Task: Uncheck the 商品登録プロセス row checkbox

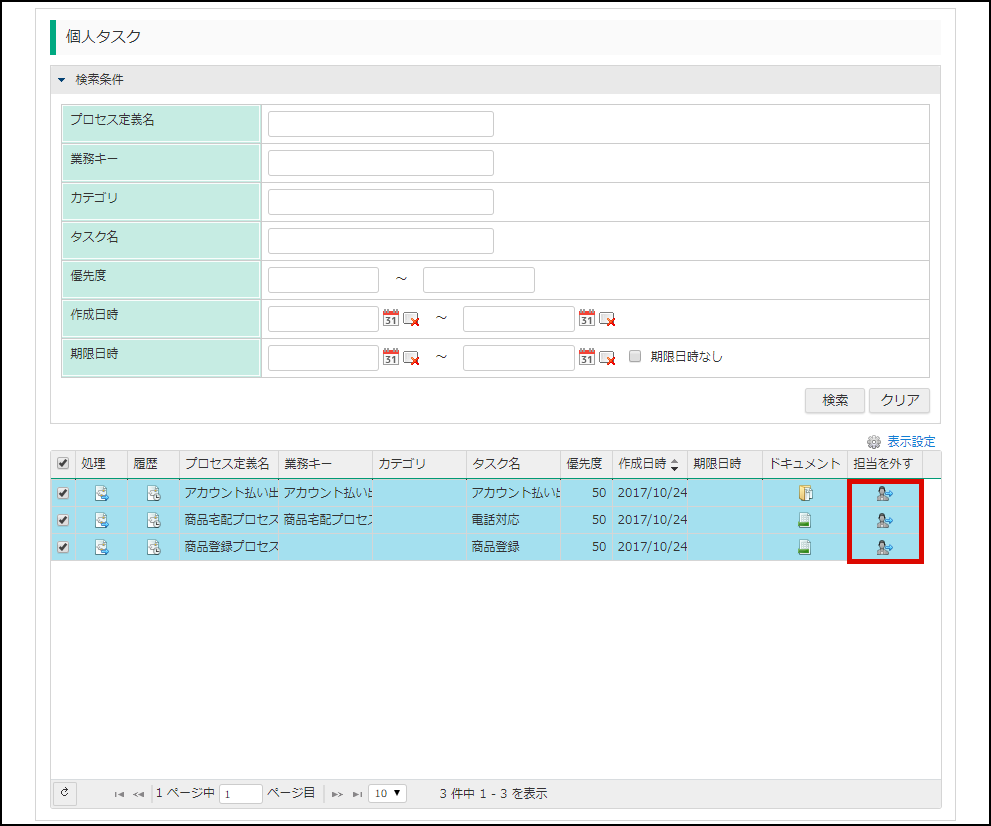Action: (x=63, y=547)
